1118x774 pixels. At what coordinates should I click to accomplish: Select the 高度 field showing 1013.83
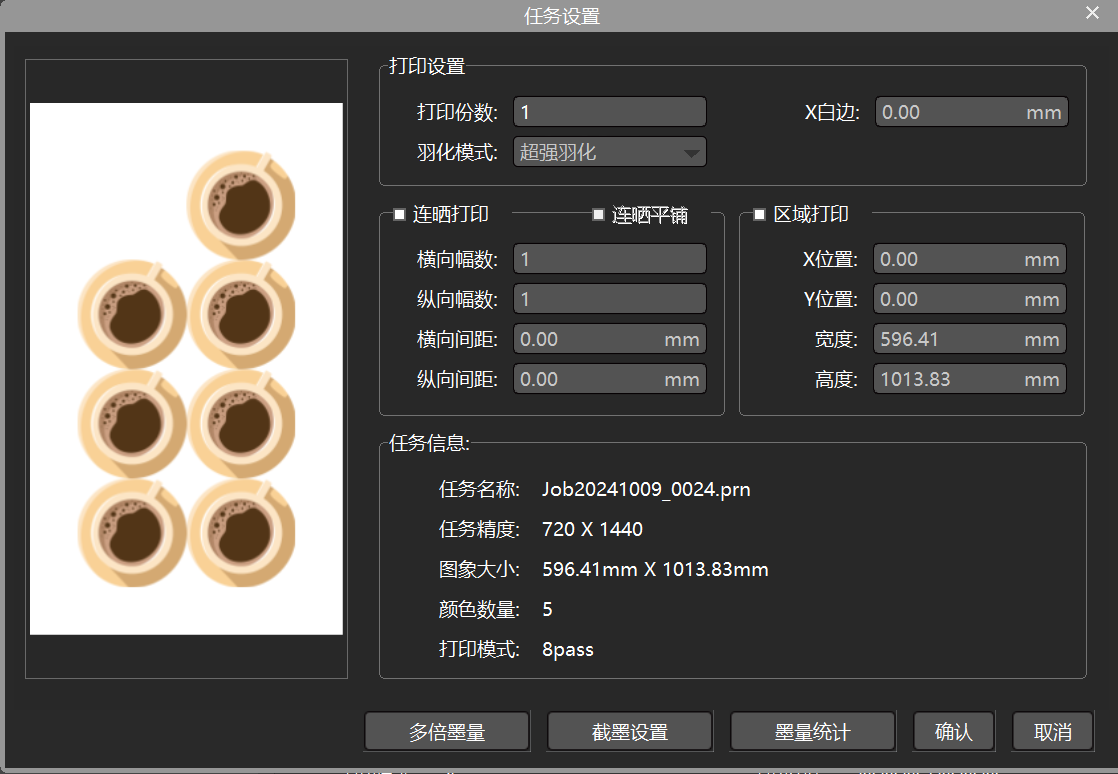click(970, 378)
